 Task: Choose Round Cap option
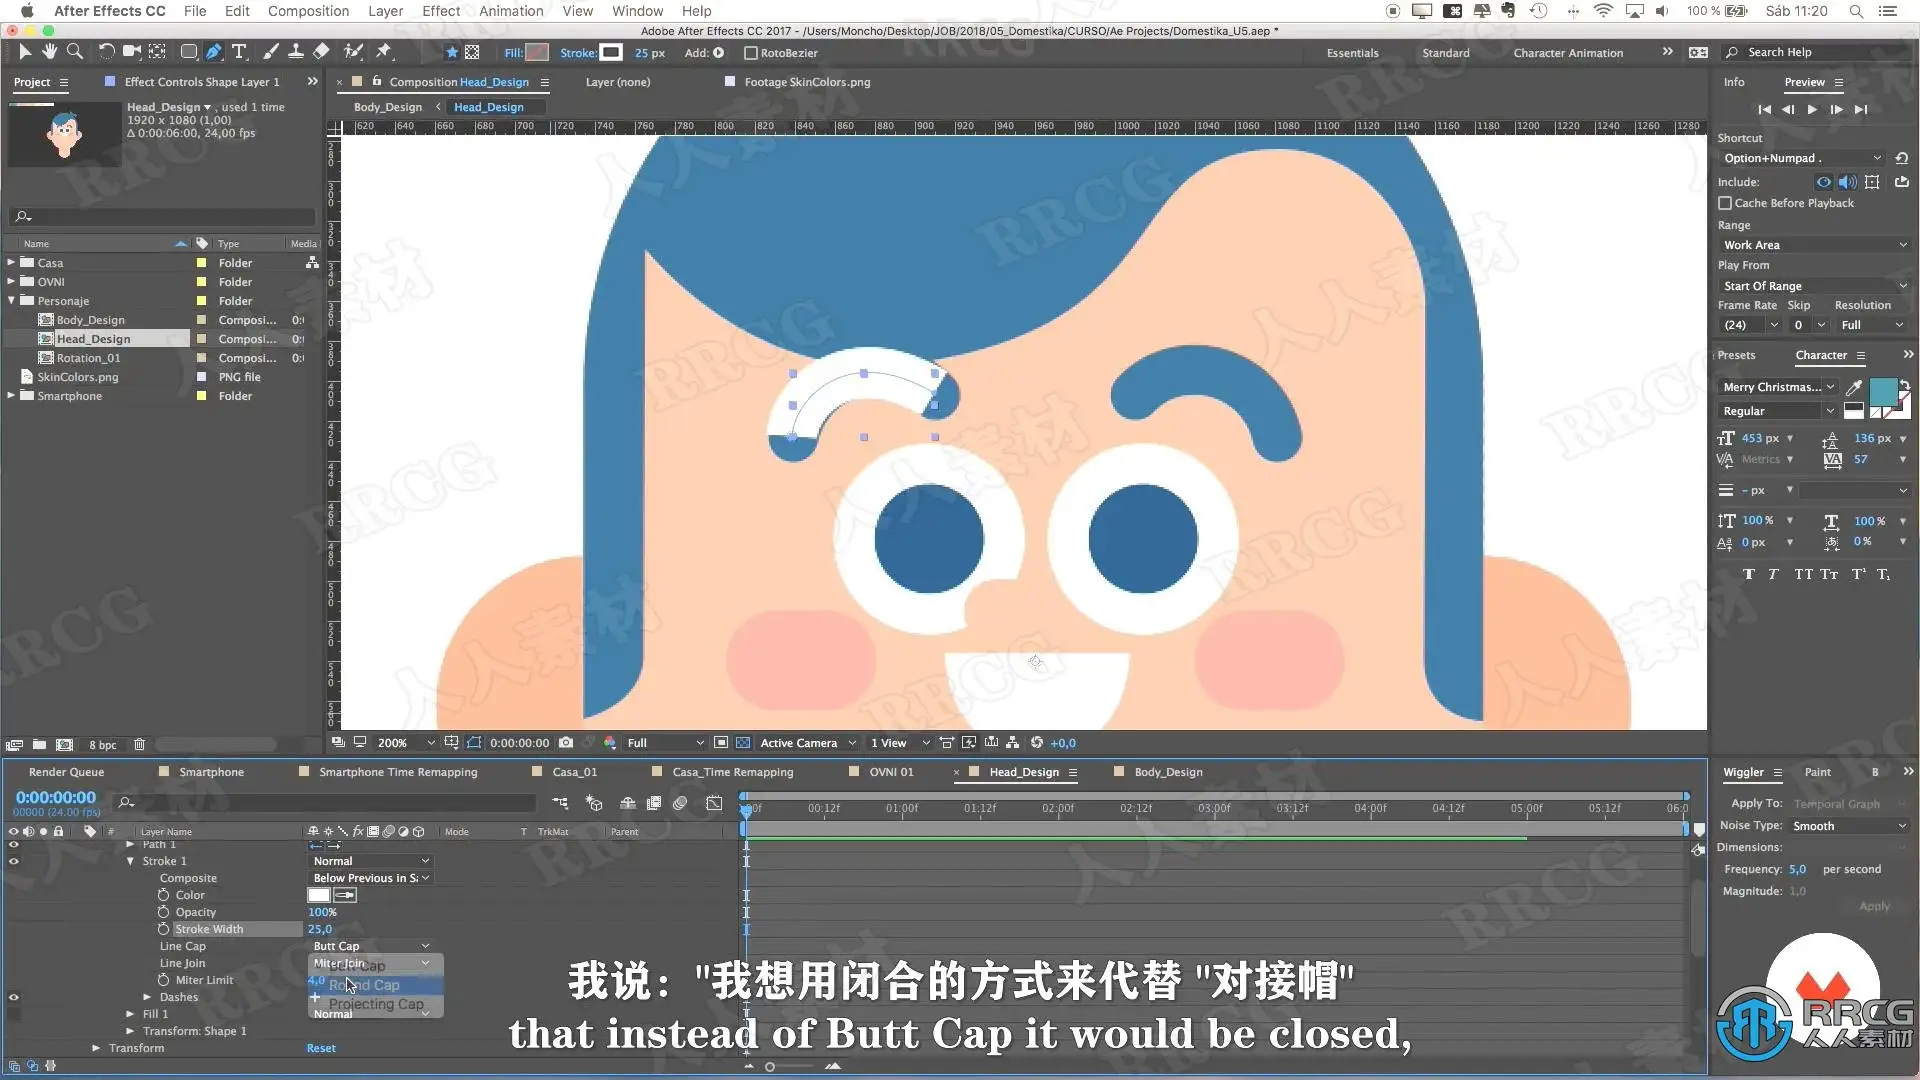click(x=365, y=985)
